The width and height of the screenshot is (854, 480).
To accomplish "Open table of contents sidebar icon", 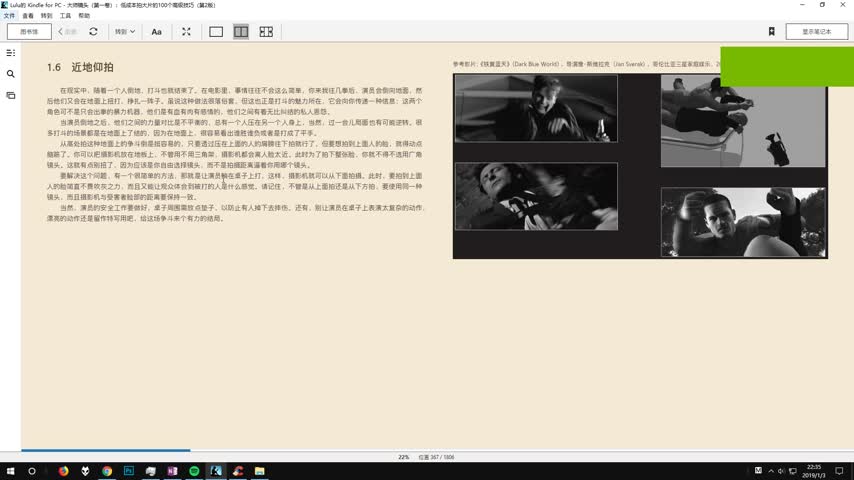I will [10, 53].
